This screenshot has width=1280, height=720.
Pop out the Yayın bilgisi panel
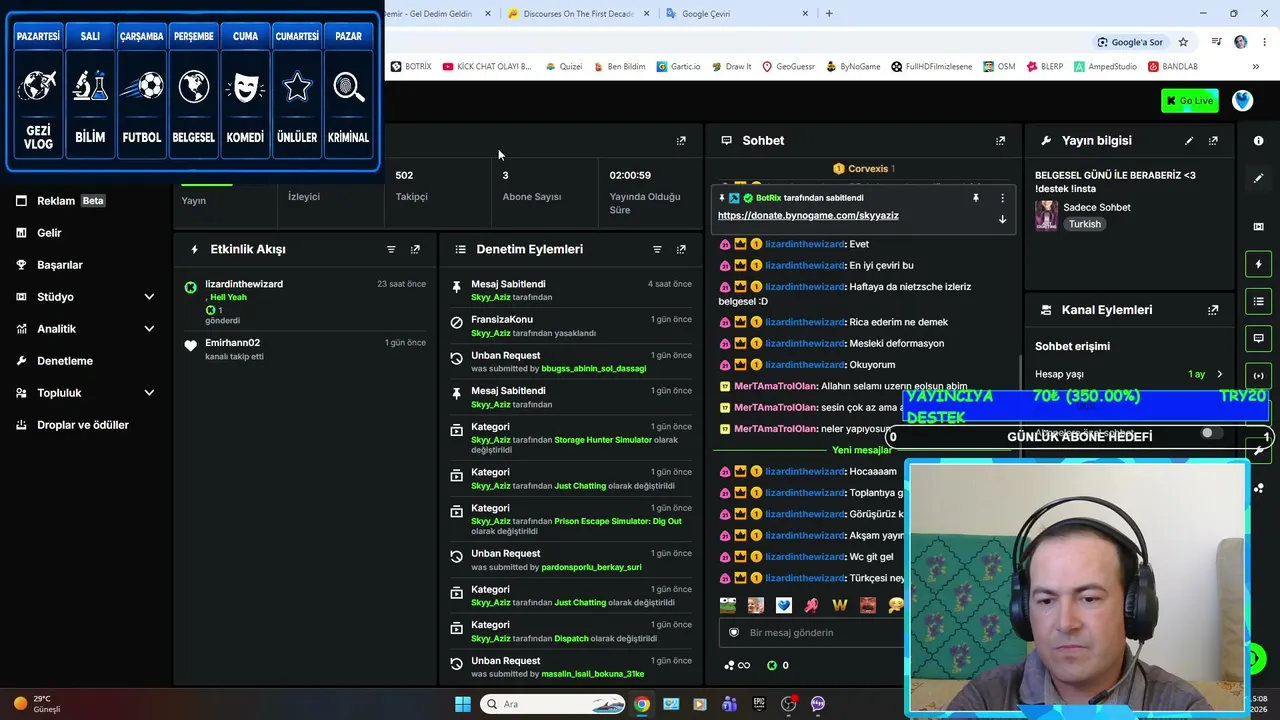pos(1213,141)
